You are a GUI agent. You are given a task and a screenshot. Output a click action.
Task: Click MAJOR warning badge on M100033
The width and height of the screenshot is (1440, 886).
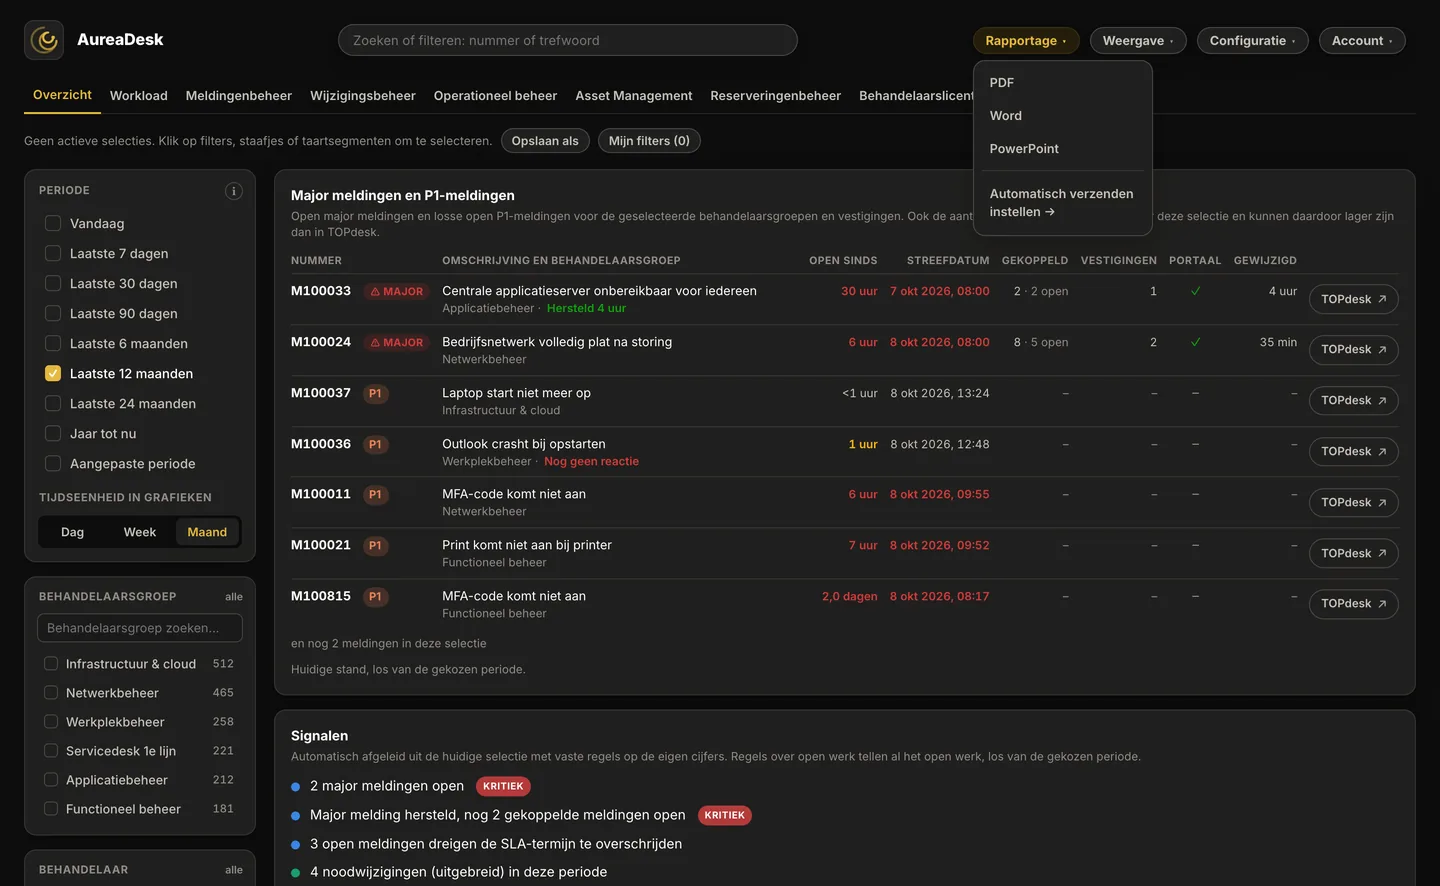point(396,292)
